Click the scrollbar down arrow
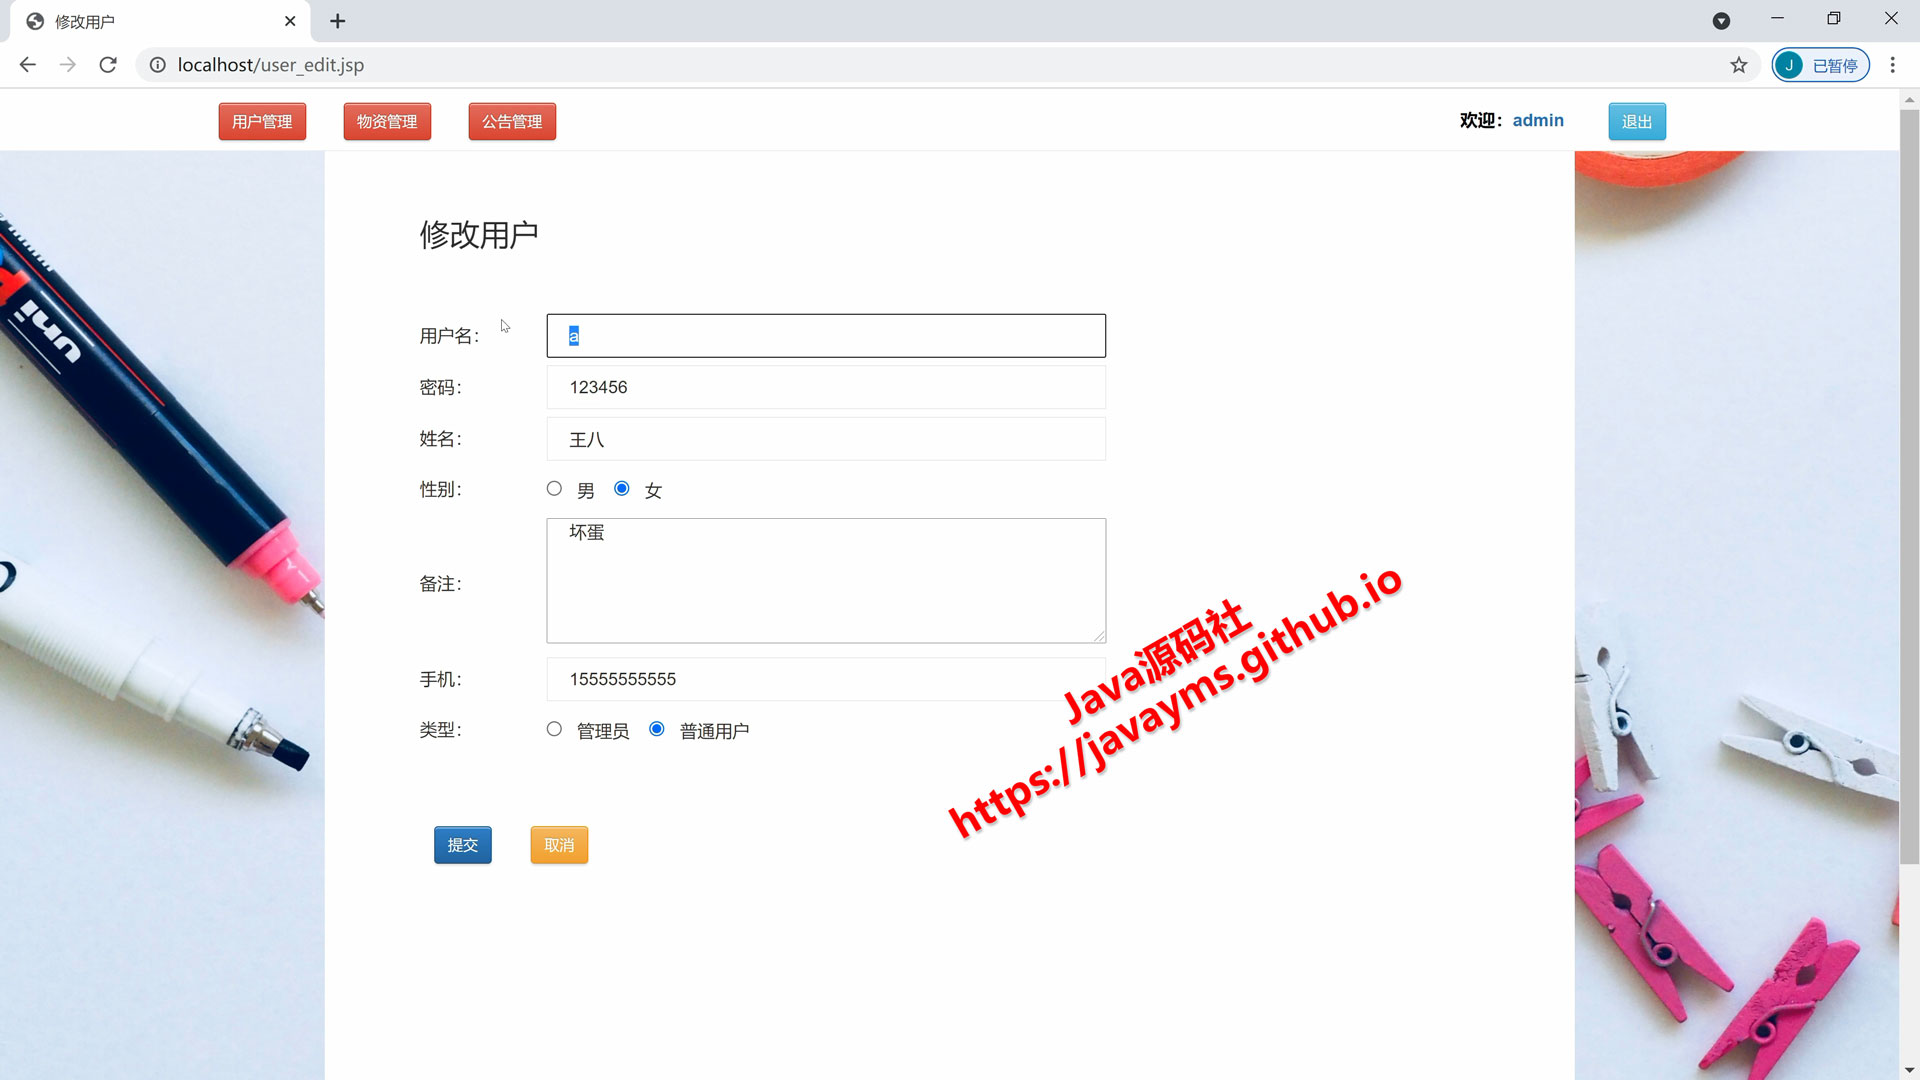The image size is (1920, 1080). click(1909, 1070)
